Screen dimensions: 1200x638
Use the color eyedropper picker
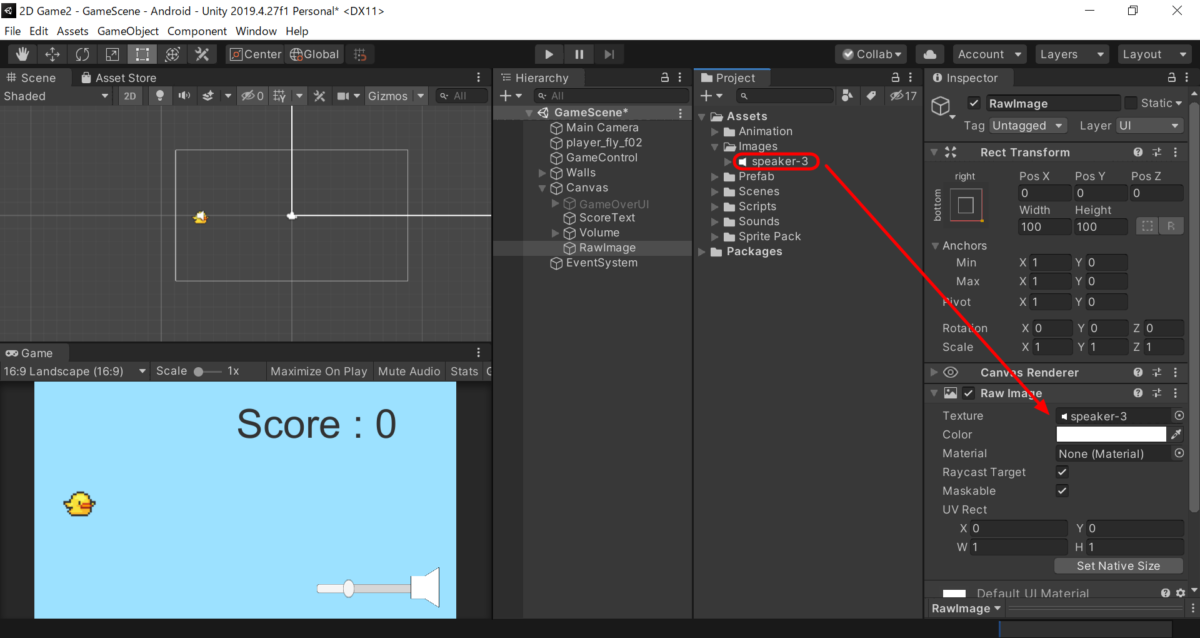pos(1177,435)
